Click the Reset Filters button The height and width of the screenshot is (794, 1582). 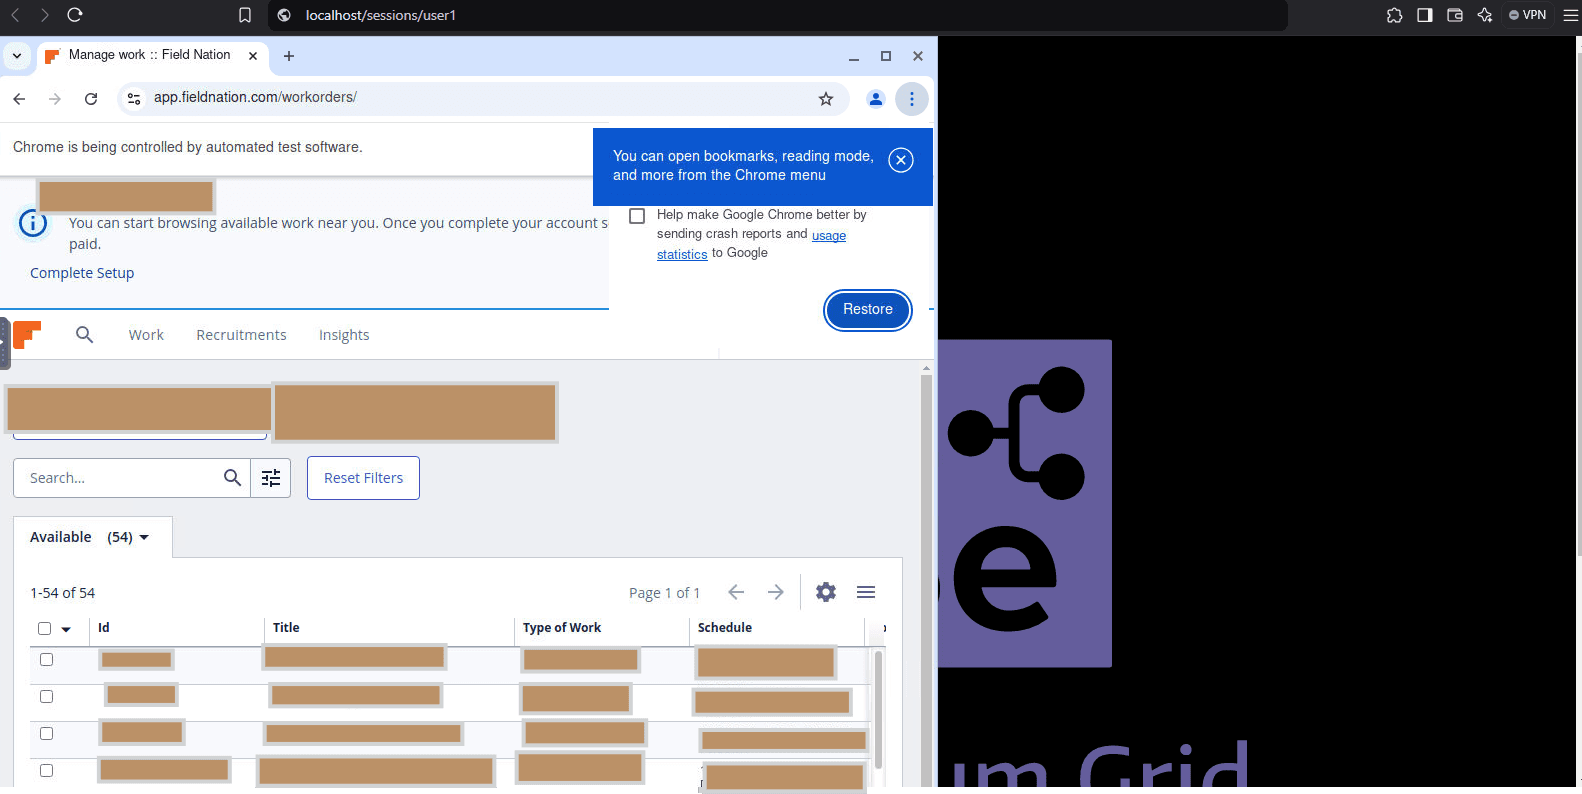(363, 478)
